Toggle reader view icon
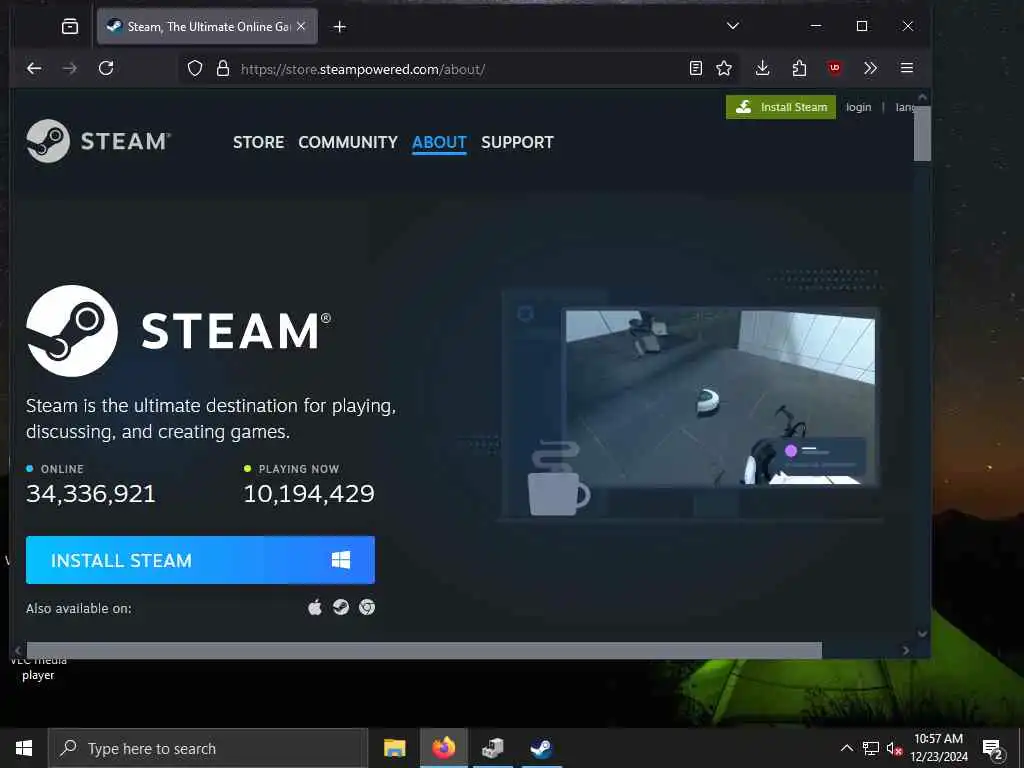1024x768 pixels. pyautogui.click(x=696, y=68)
